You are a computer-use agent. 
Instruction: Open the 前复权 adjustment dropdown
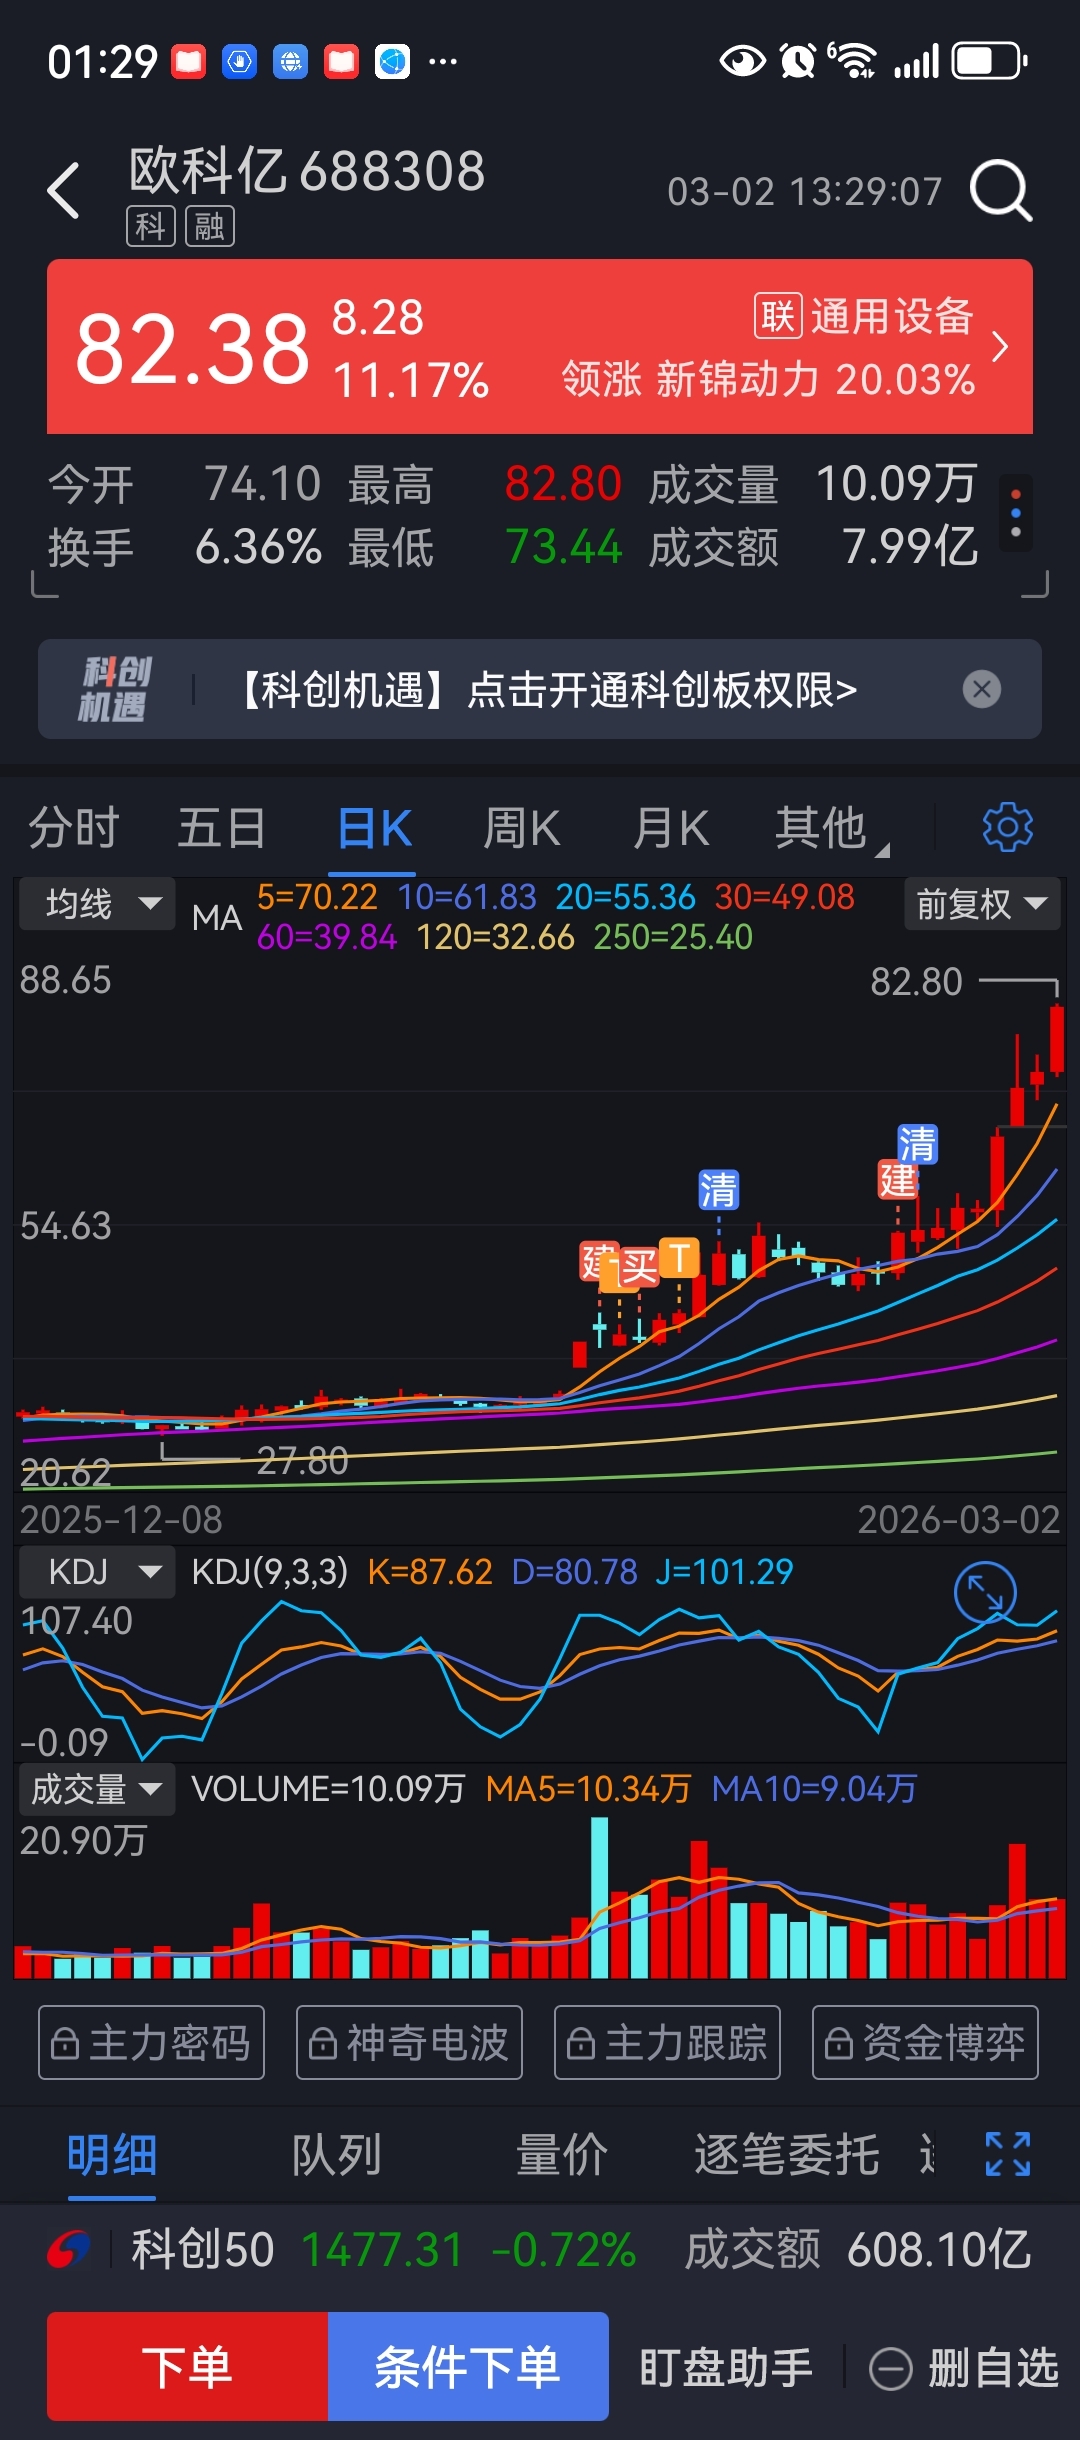982,904
